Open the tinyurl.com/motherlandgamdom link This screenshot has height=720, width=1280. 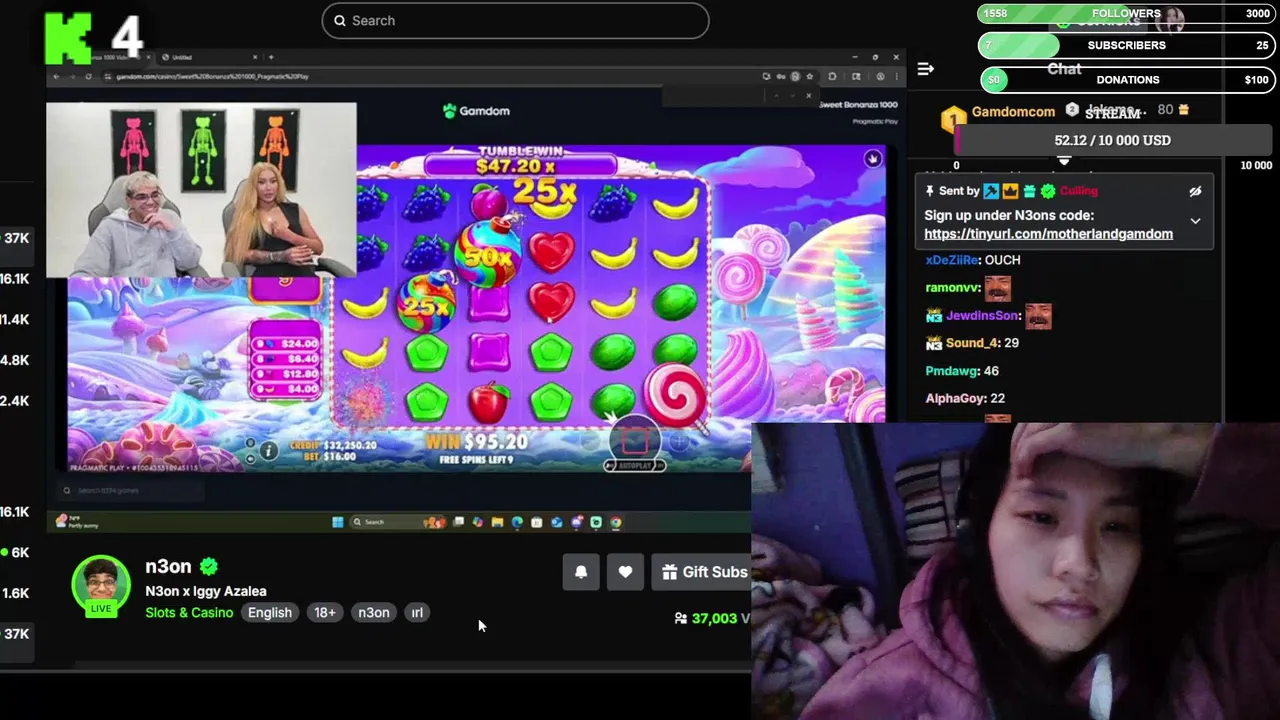(x=1048, y=234)
